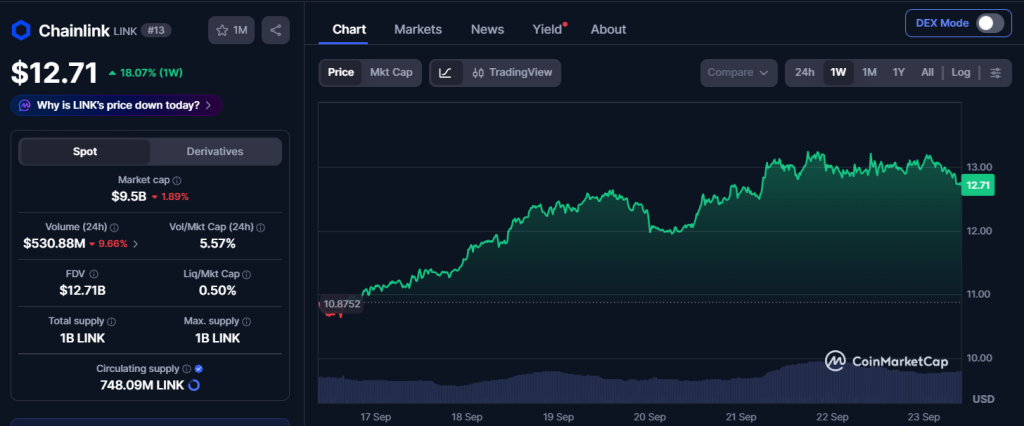
Task: Select the Mkt Cap toggle option
Action: pyautogui.click(x=391, y=73)
